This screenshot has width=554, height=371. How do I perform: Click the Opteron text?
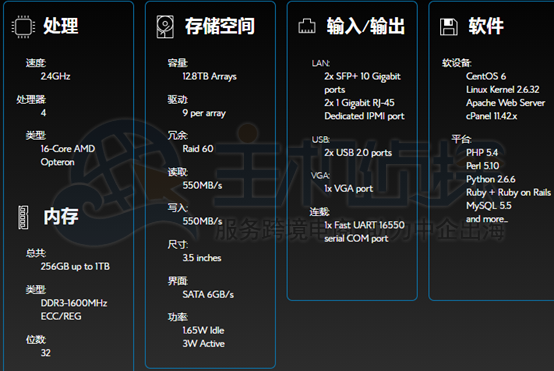(57, 162)
